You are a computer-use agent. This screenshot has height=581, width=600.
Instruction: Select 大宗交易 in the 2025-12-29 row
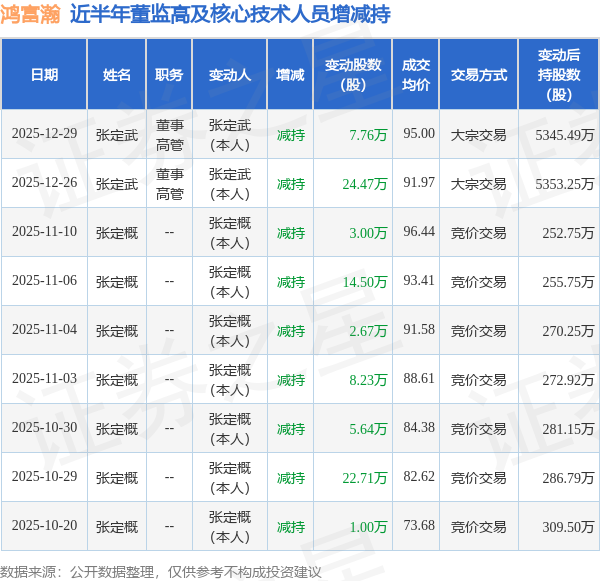tap(478, 135)
